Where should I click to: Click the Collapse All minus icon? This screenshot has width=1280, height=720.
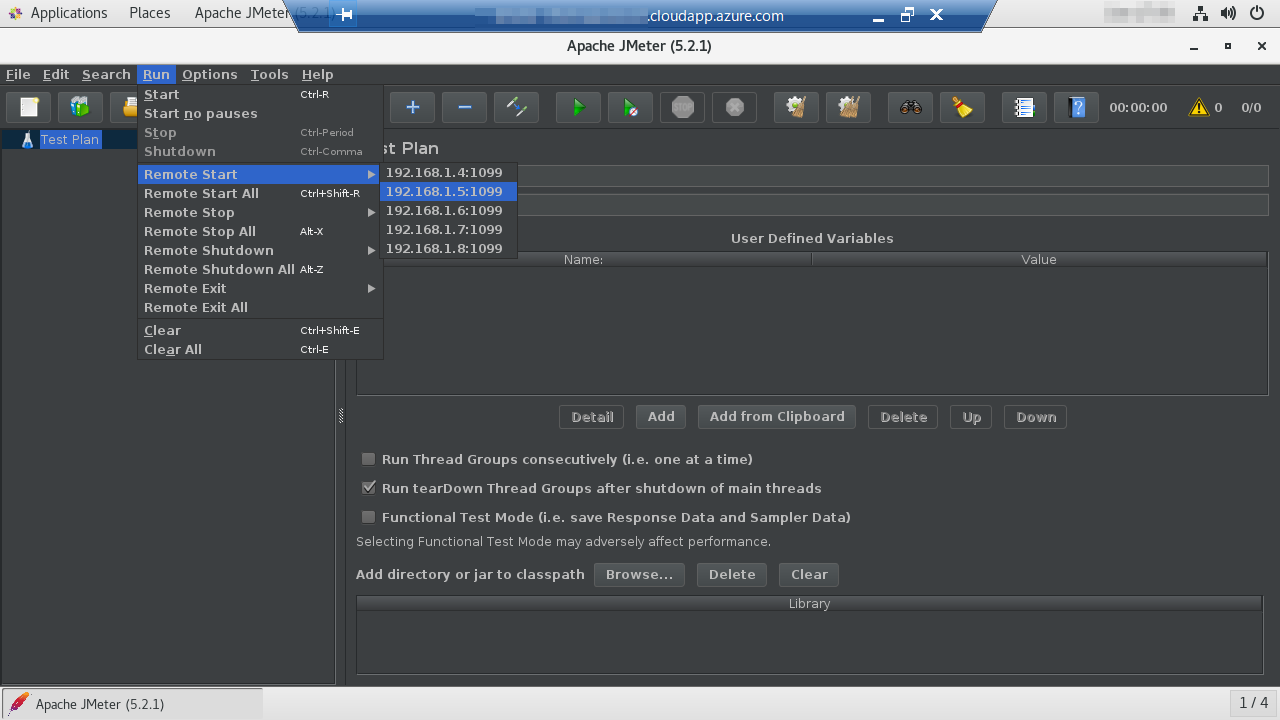464,107
